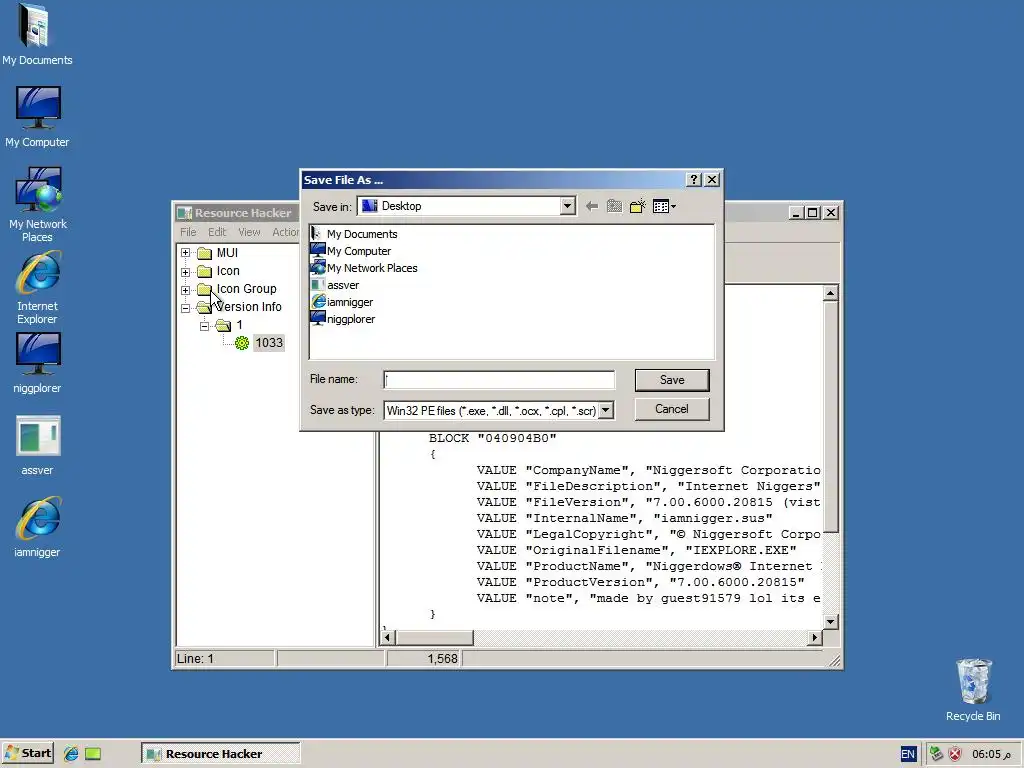The image size is (1024, 768).
Task: Select the MUI folder in resource tree
Action: [217, 253]
